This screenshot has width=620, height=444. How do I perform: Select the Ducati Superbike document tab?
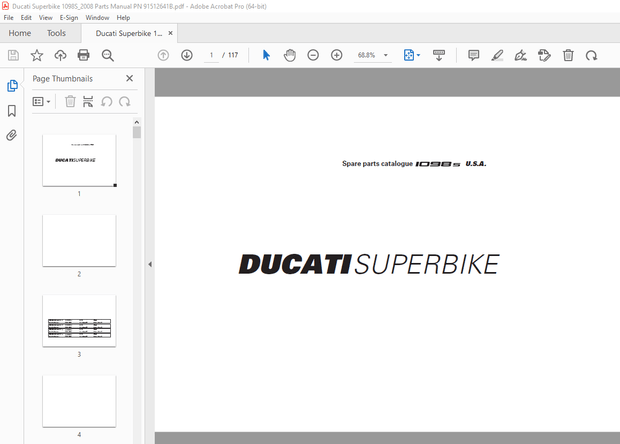click(x=129, y=34)
